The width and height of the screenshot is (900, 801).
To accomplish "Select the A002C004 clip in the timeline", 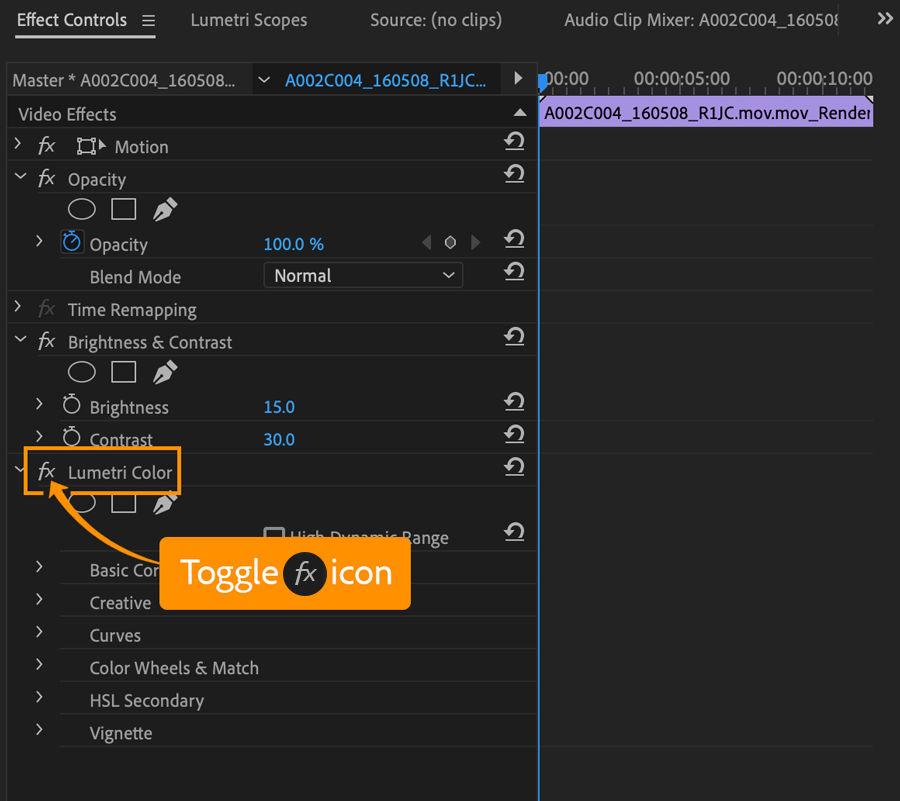I will 705,113.
